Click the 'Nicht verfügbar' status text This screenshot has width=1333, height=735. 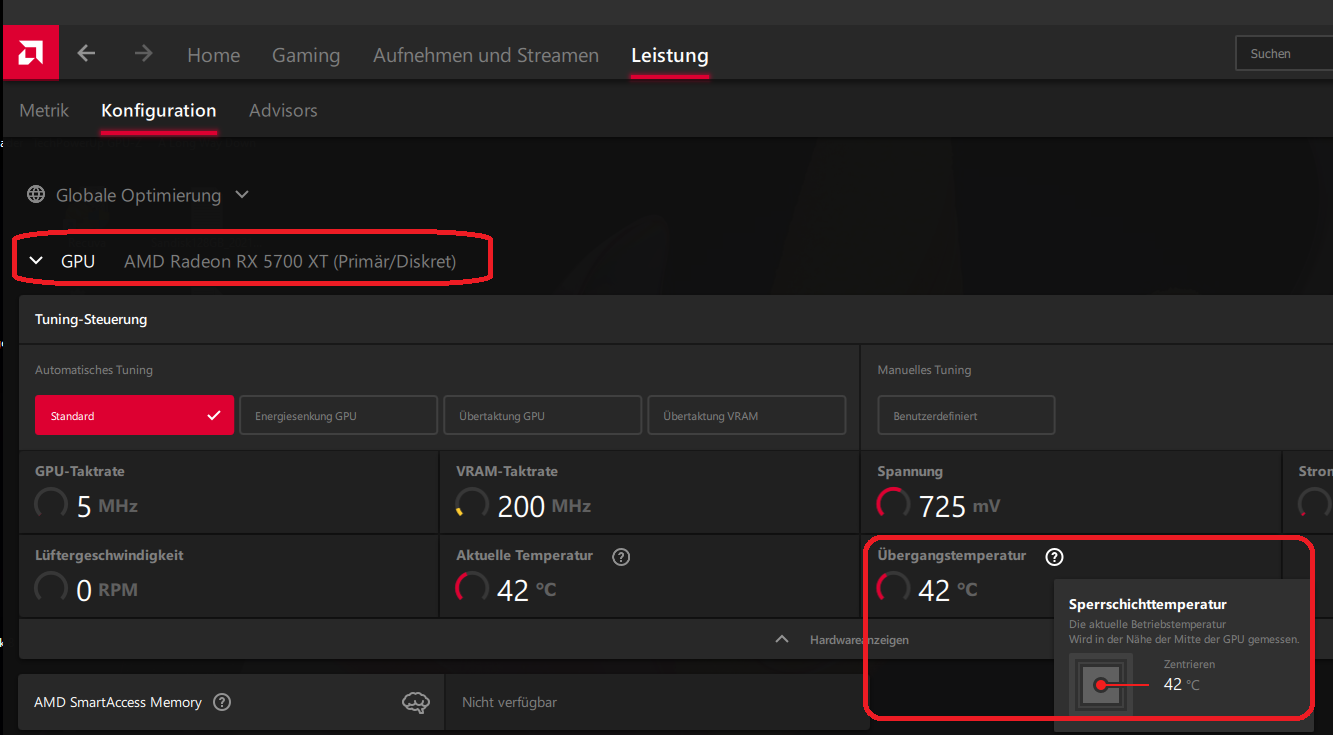tap(509, 703)
